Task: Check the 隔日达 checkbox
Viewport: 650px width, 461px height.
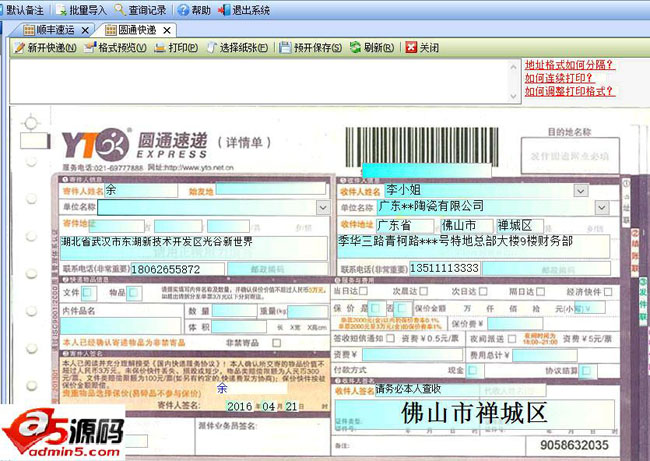Action: click(540, 291)
